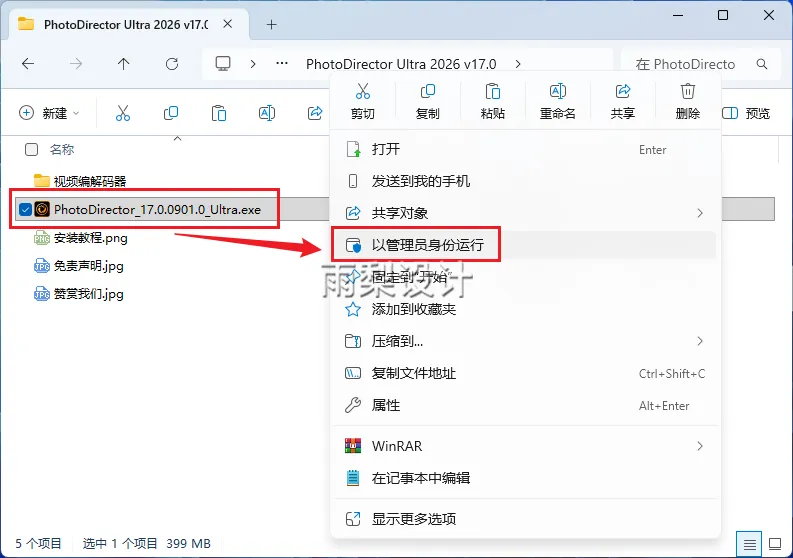This screenshot has height=558, width=793.
Task: Click Cut icon in context menu
Action: (x=363, y=92)
